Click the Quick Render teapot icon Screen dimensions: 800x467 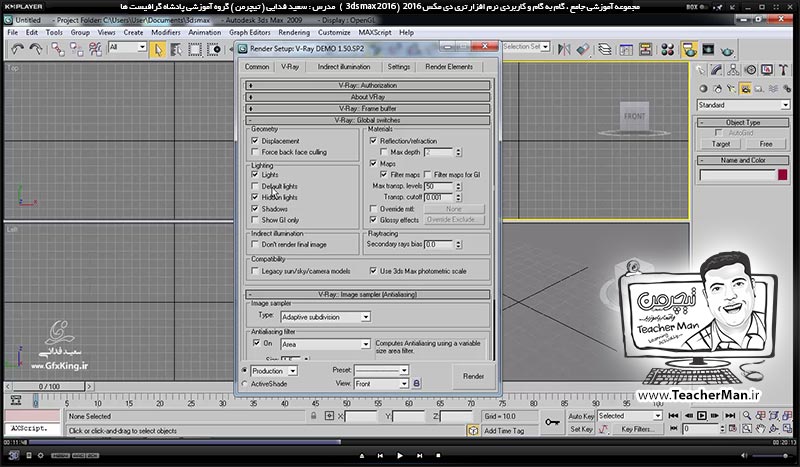[727, 50]
